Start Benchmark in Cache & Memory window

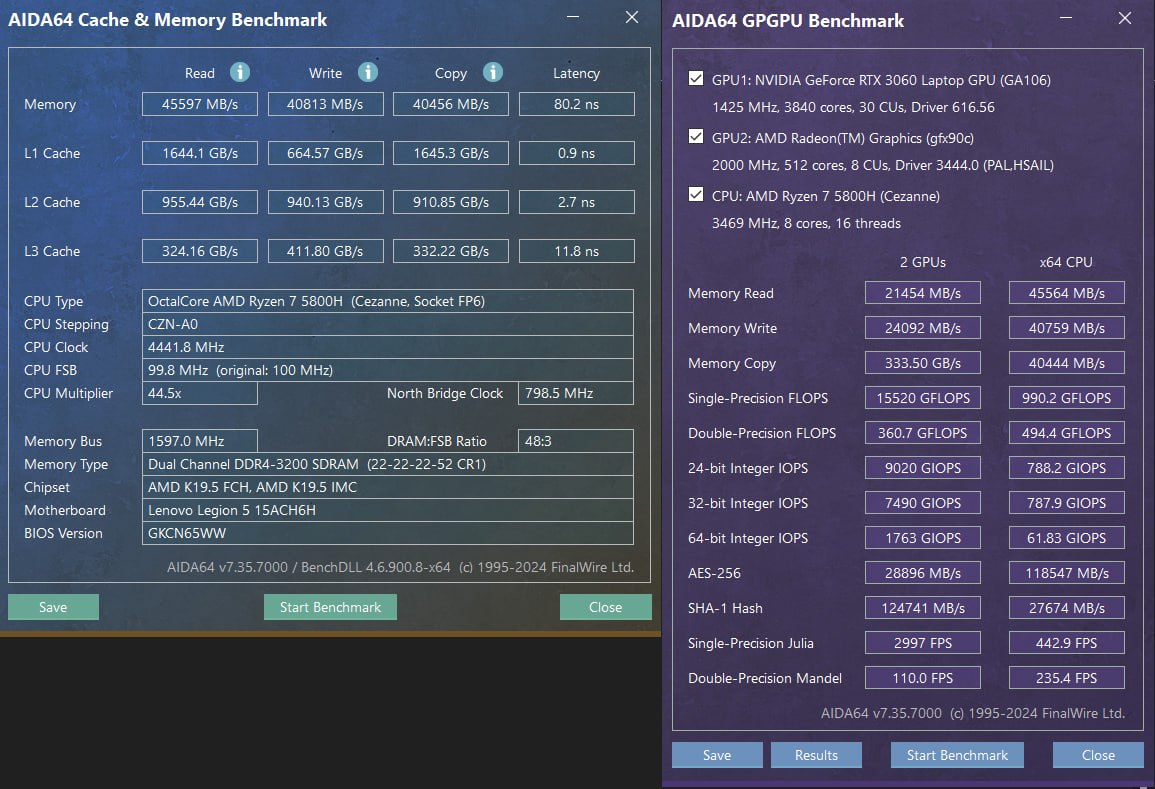coord(330,607)
